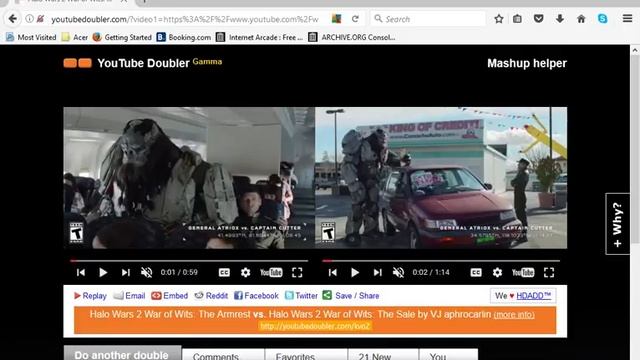Share the mashup on Facebook

pos(256,296)
